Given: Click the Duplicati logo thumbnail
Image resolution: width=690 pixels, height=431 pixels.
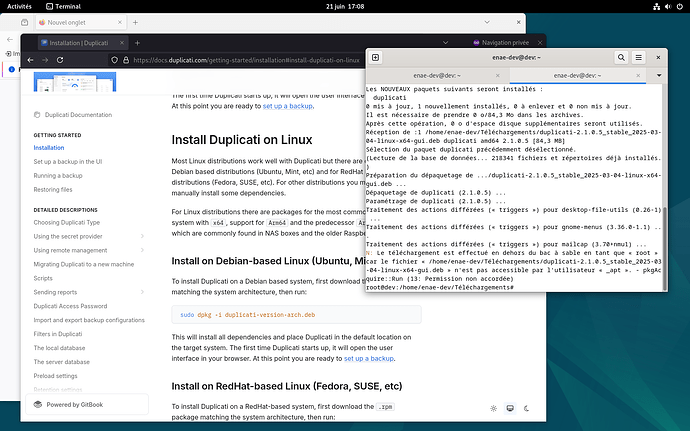Looking at the screenshot, I should pos(75,82).
